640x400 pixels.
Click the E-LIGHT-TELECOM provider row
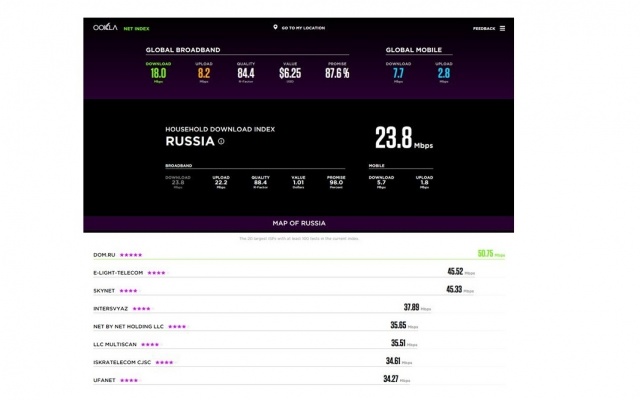coord(299,273)
